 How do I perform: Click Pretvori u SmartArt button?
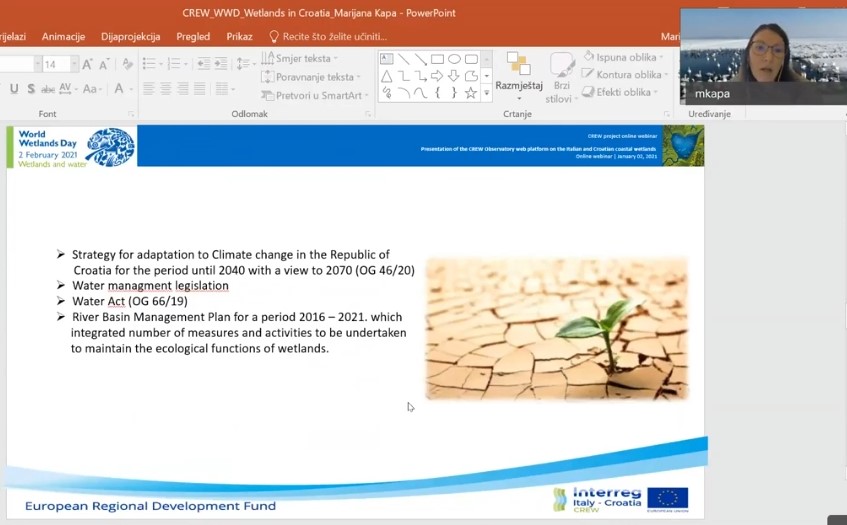click(316, 95)
